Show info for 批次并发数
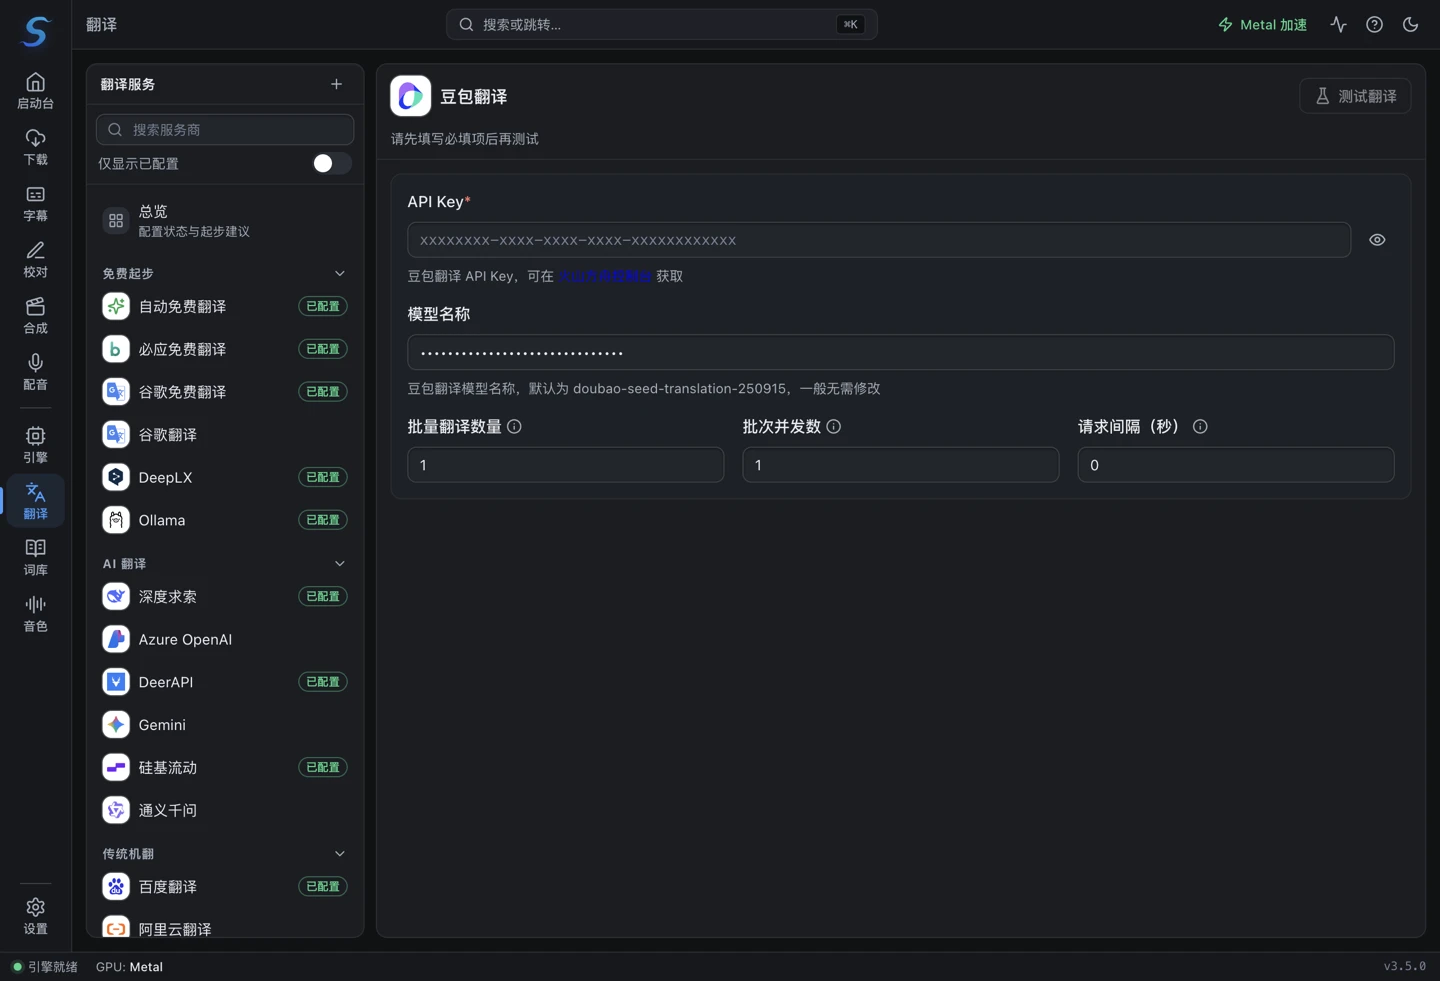1440x981 pixels. coord(833,426)
